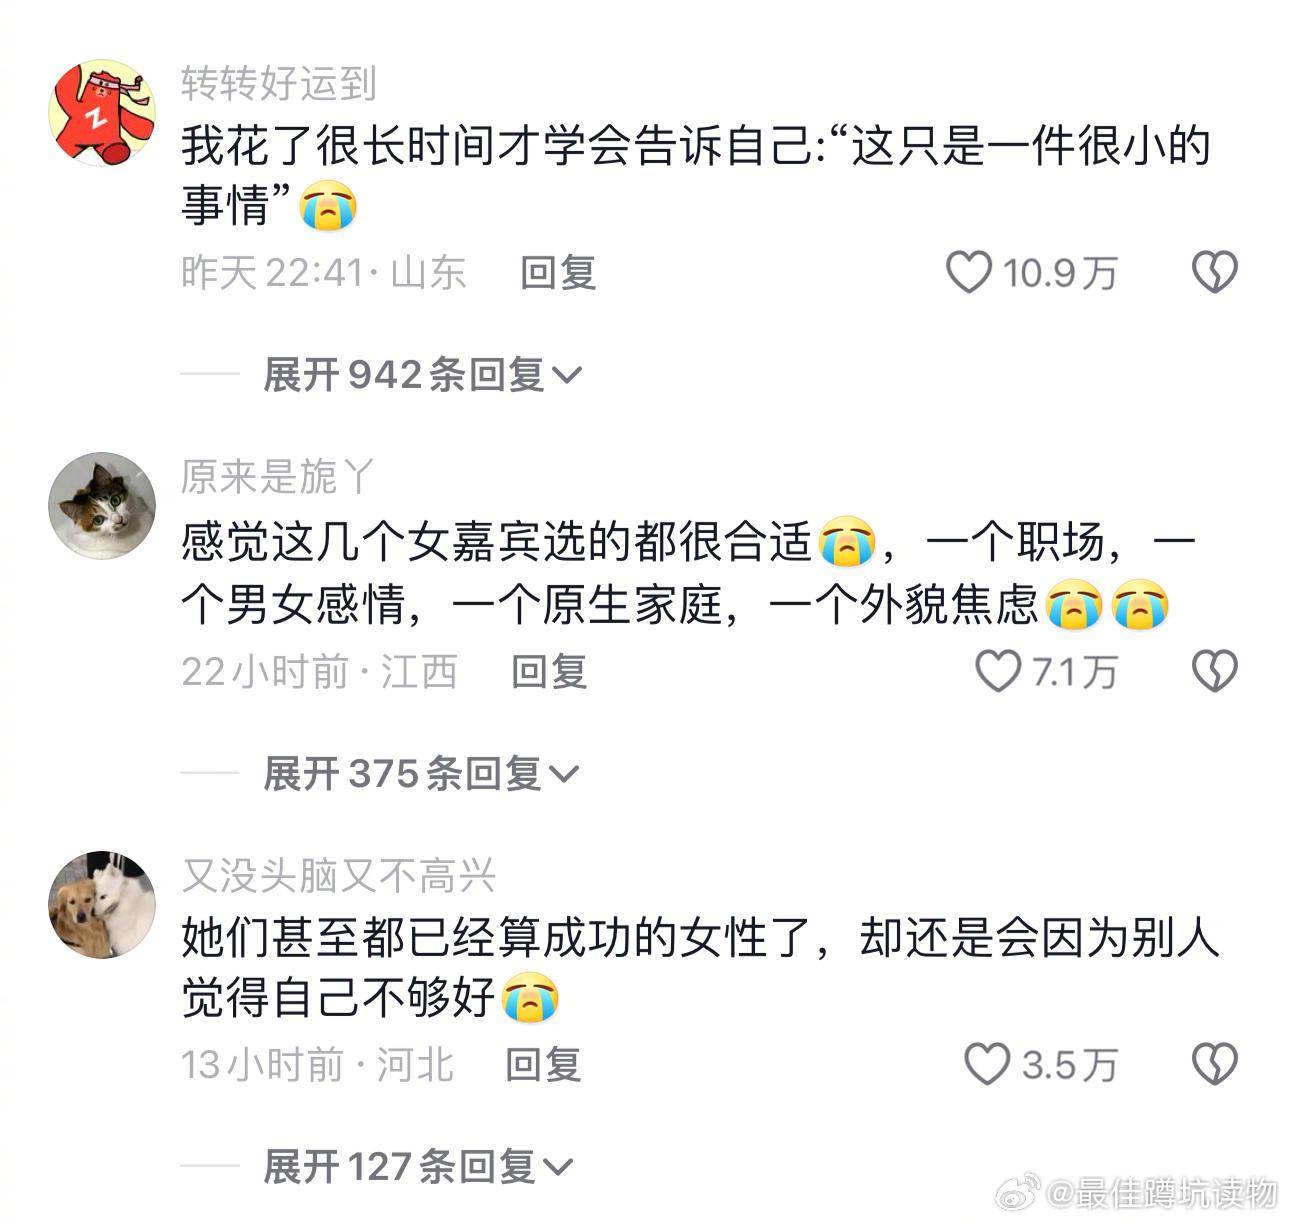Screen dimensions: 1290x1224
Task: Expand 127 replies under third comment
Action: (418, 1166)
